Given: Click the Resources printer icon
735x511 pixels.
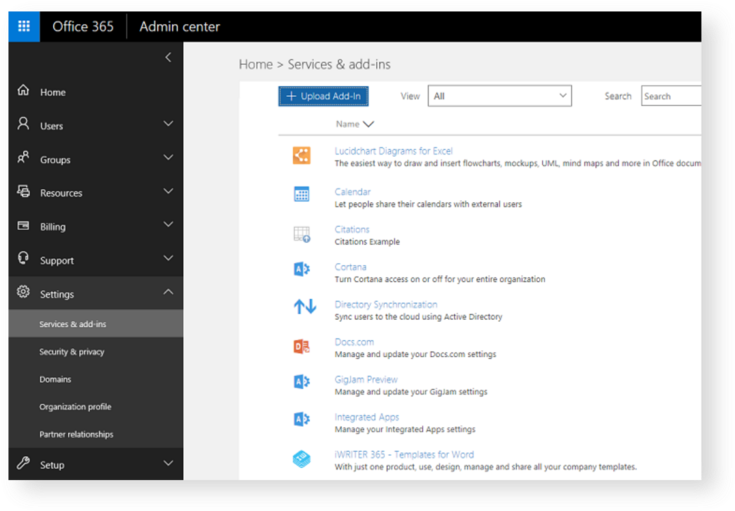Looking at the screenshot, I should [23, 191].
